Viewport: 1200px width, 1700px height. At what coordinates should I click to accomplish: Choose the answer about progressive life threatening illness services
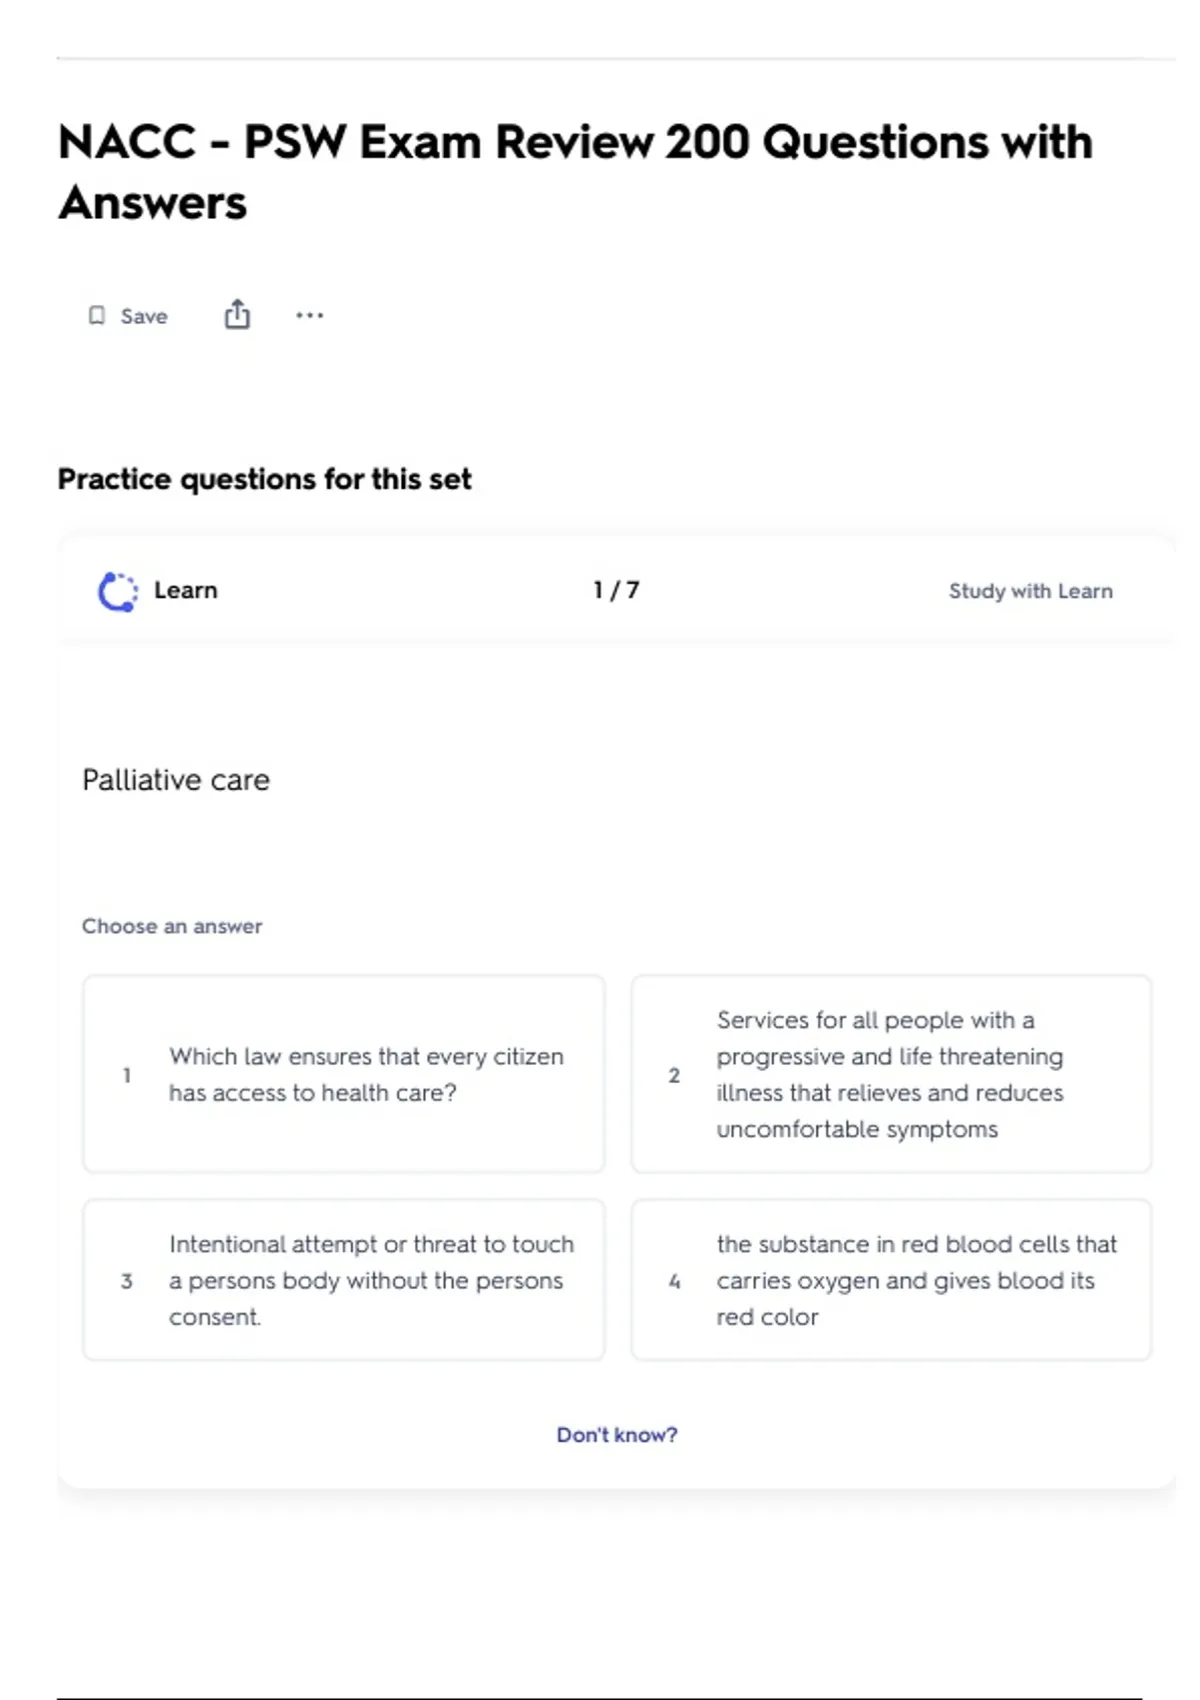tap(890, 1074)
